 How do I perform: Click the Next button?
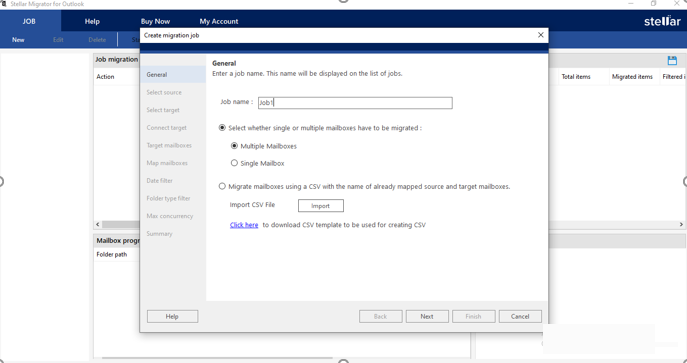point(427,316)
